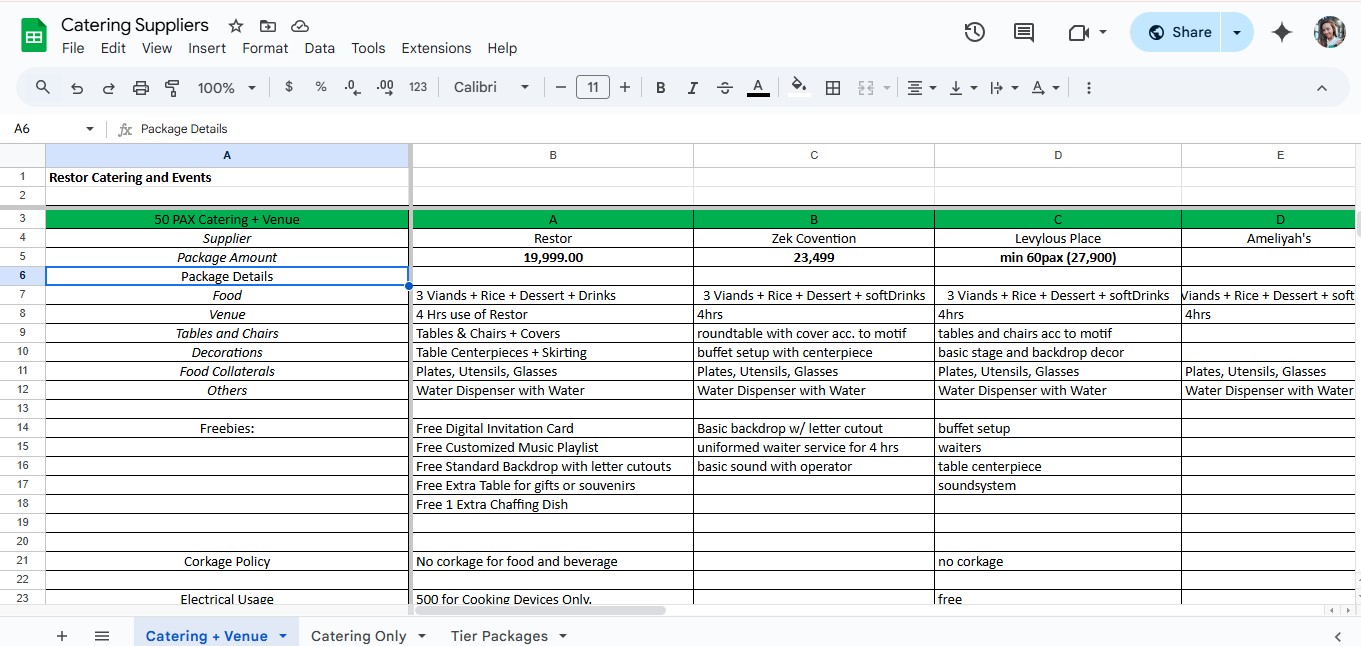This screenshot has width=1361, height=646.
Task: Open the Share button dropdown arrow
Action: (1237, 32)
